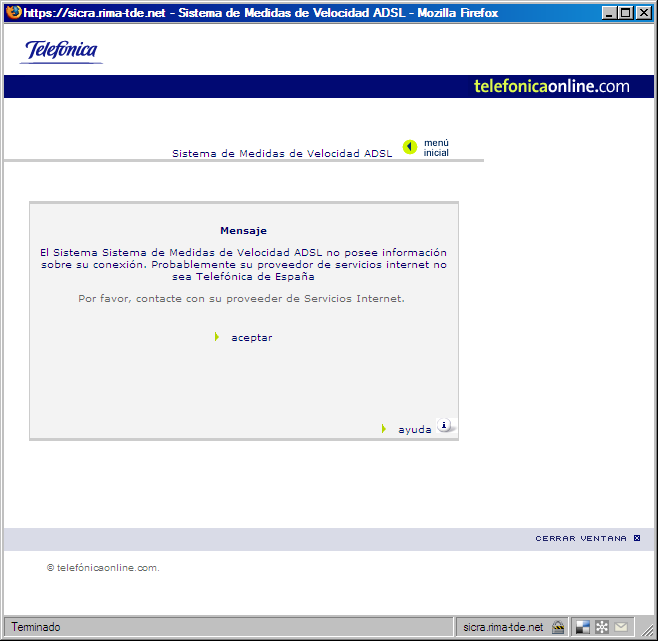This screenshot has height=641, width=658.
Task: Click the padlock security icon in status bar
Action: coord(559,627)
